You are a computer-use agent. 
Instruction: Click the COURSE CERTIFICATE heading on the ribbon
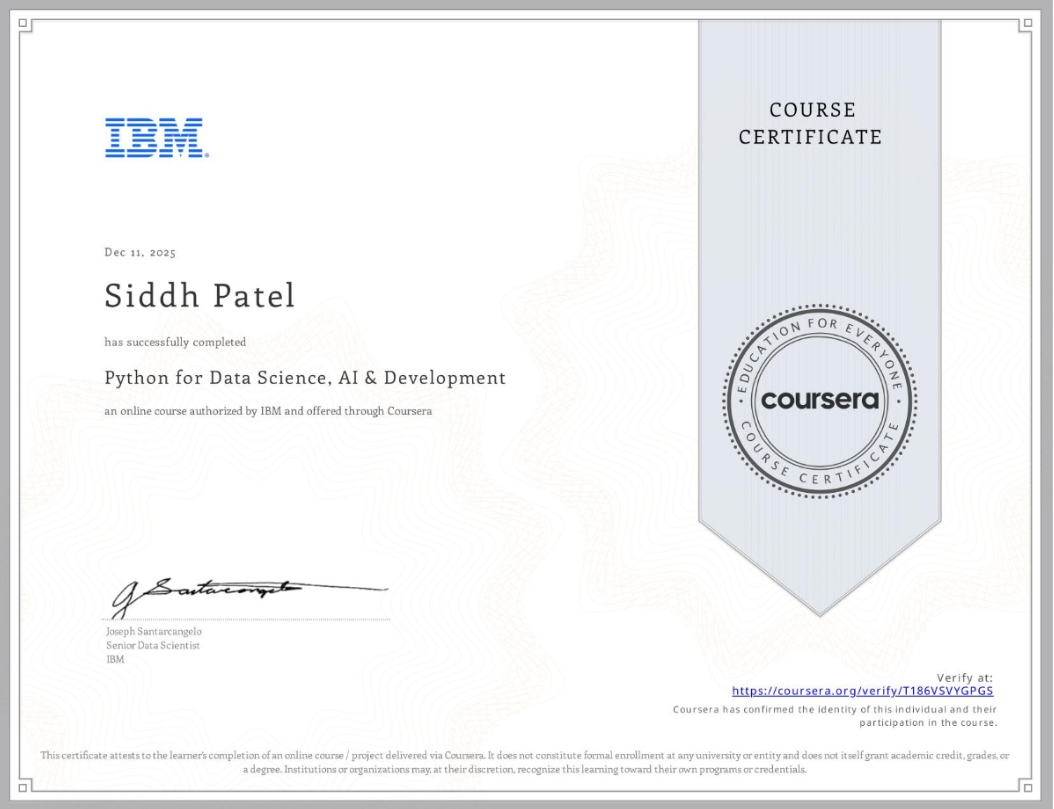click(813, 123)
